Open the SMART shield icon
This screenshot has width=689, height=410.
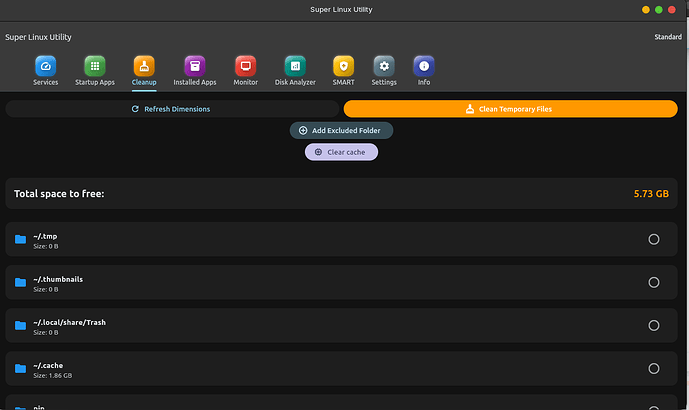pyautogui.click(x=343, y=66)
